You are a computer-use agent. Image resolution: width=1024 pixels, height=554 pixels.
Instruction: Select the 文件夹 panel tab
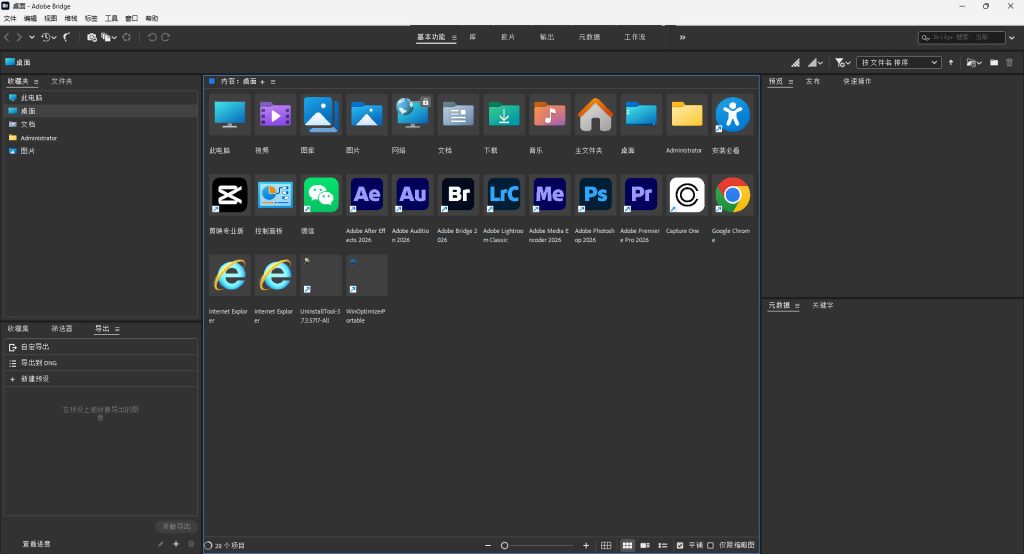click(x=62, y=81)
